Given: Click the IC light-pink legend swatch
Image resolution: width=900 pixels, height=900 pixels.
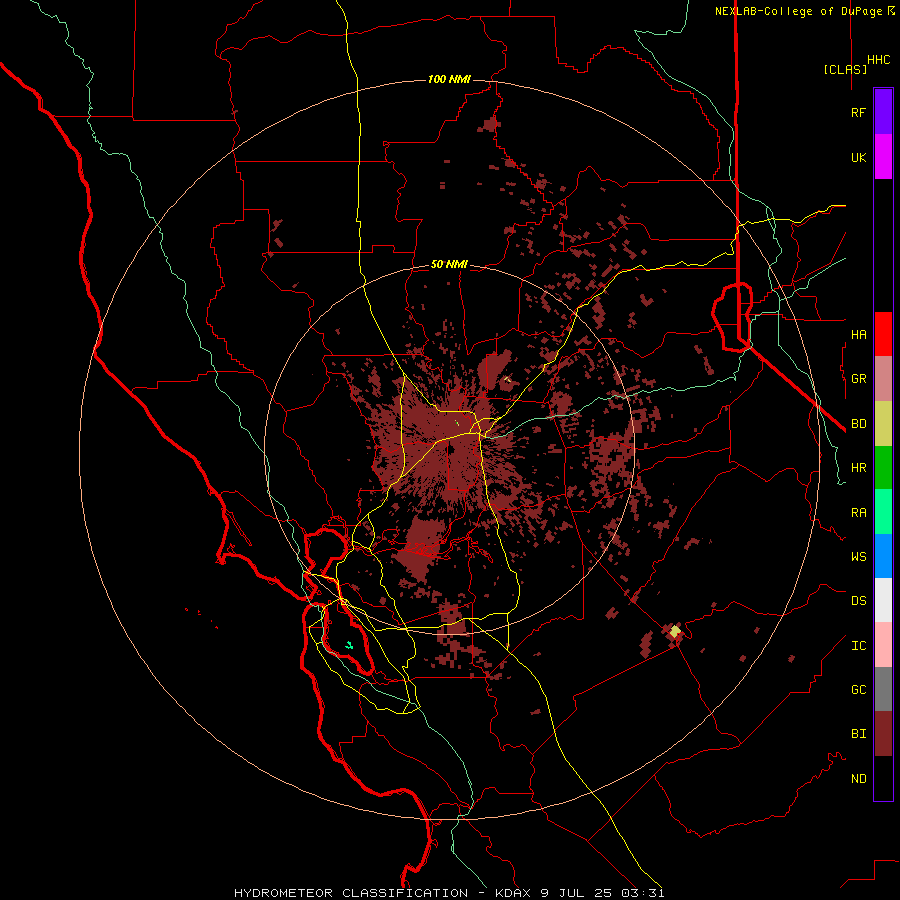Looking at the screenshot, I should point(883,645).
